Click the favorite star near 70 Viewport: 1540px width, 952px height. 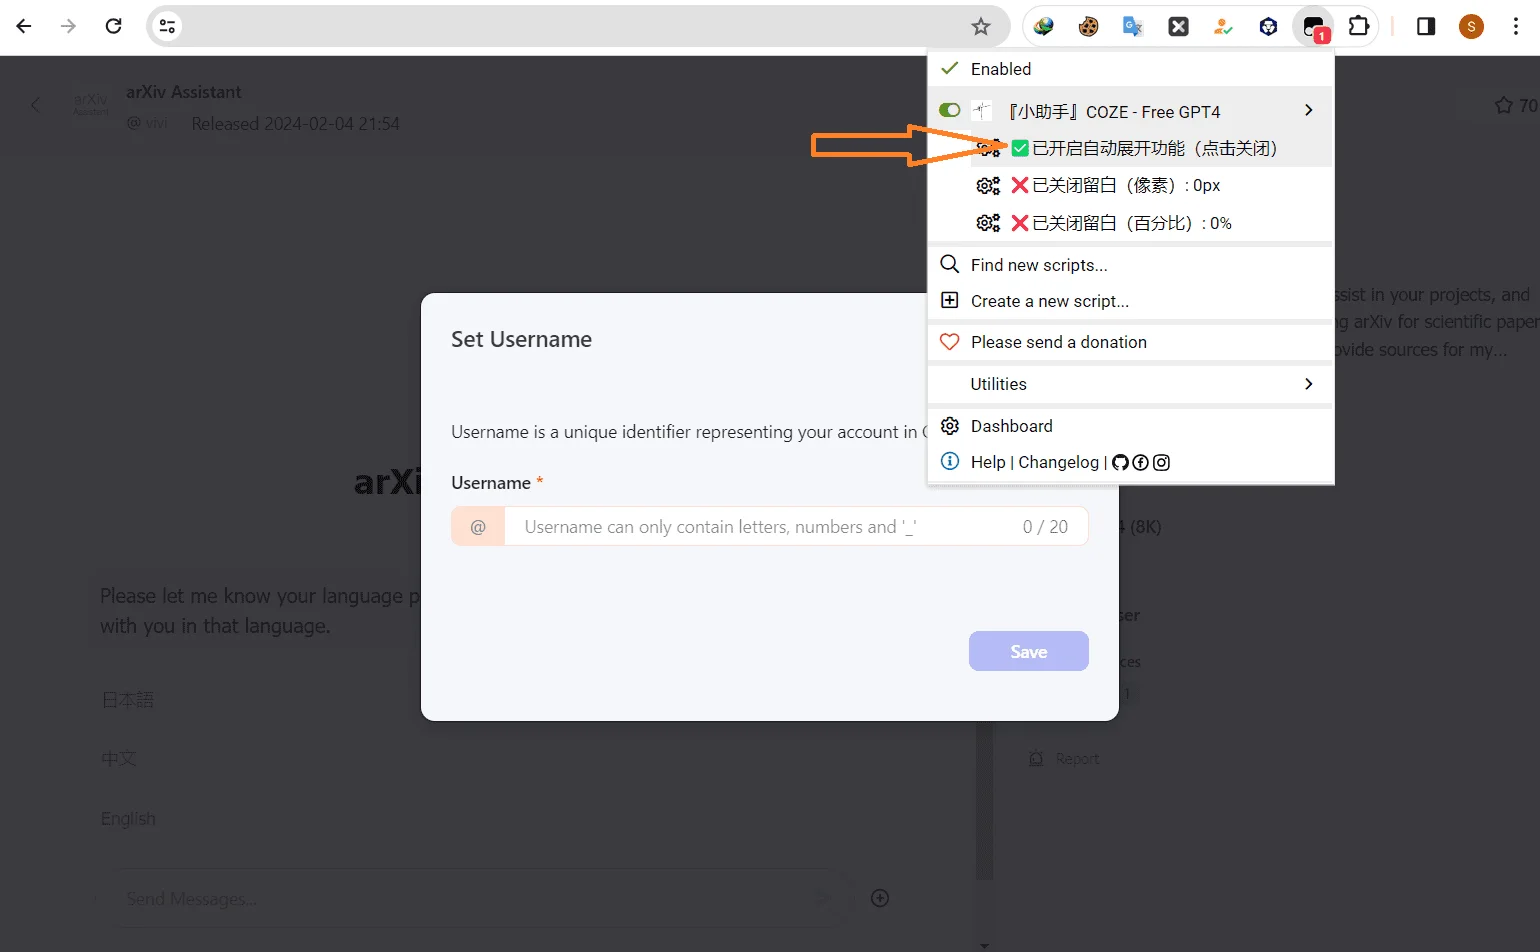pyautogui.click(x=1503, y=105)
